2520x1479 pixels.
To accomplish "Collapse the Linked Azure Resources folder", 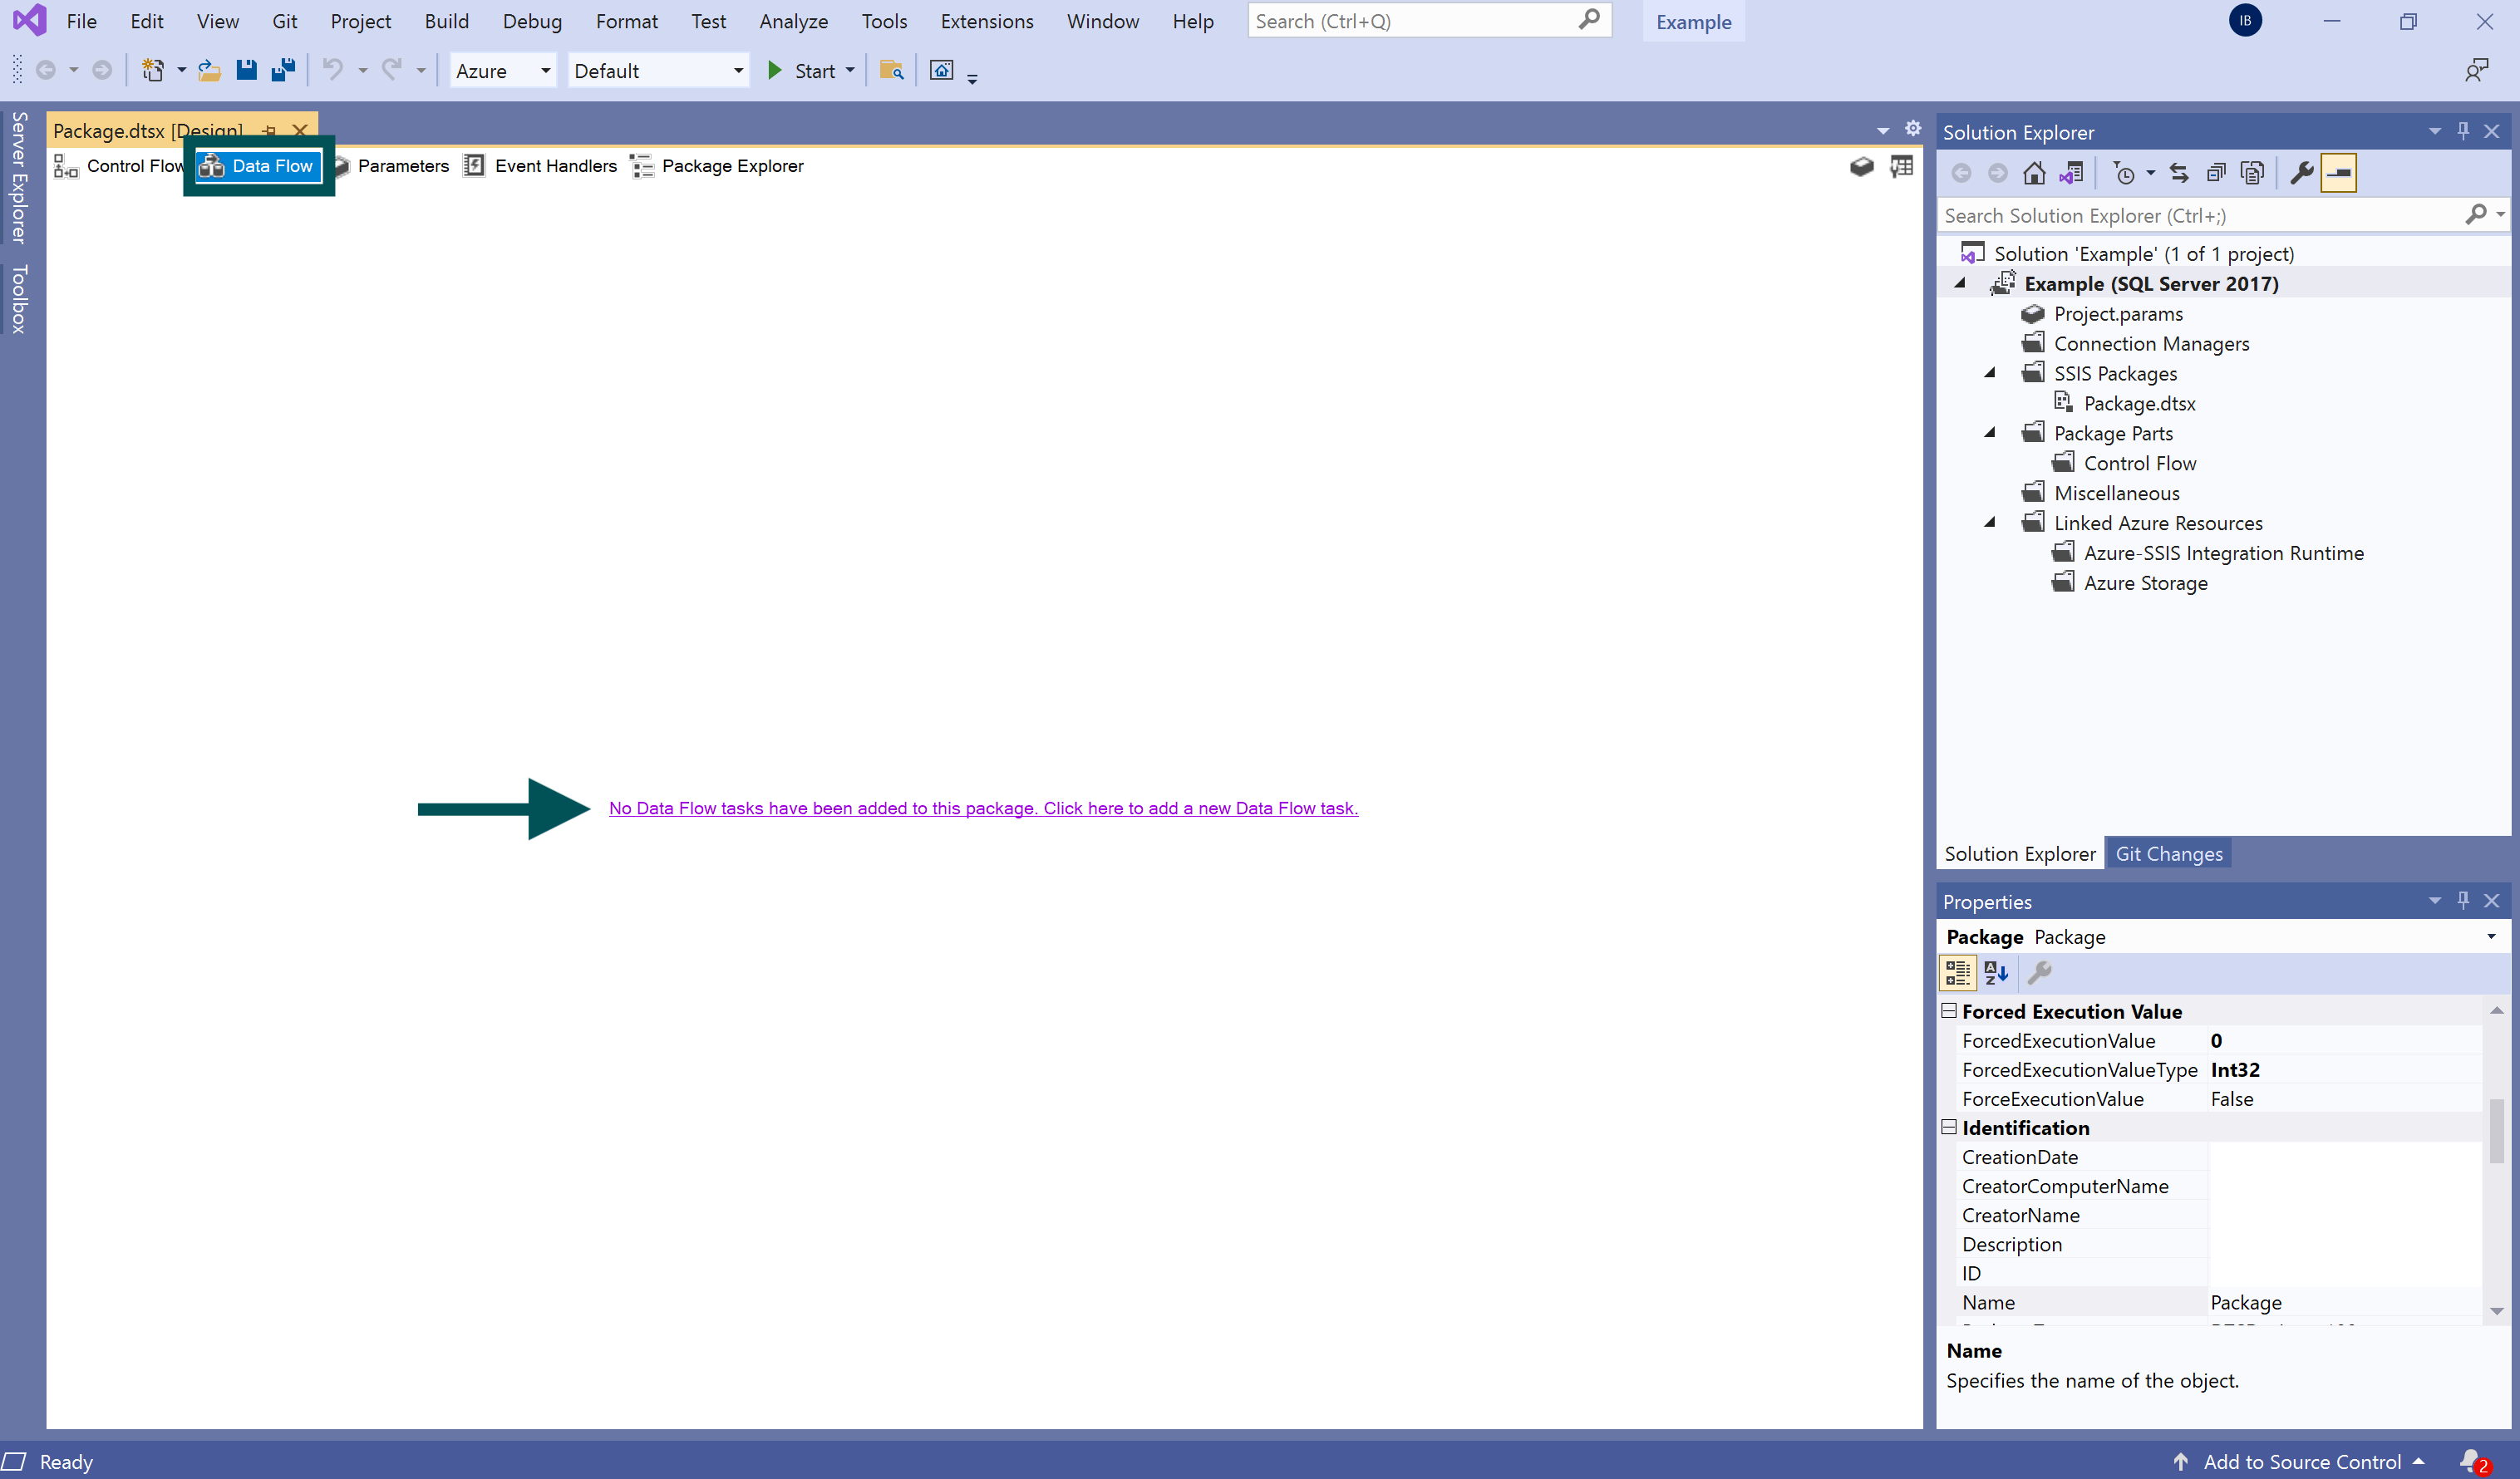I will pos(1990,523).
